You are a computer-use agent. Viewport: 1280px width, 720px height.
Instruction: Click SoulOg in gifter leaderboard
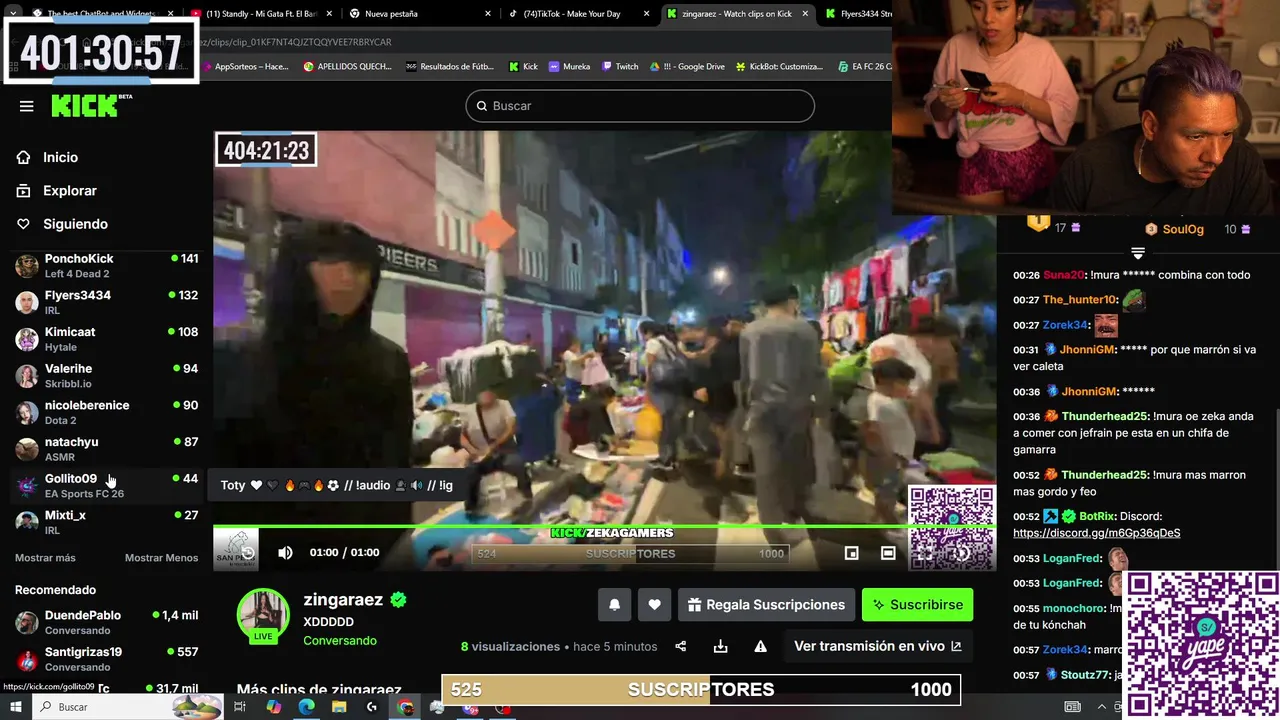point(1183,229)
